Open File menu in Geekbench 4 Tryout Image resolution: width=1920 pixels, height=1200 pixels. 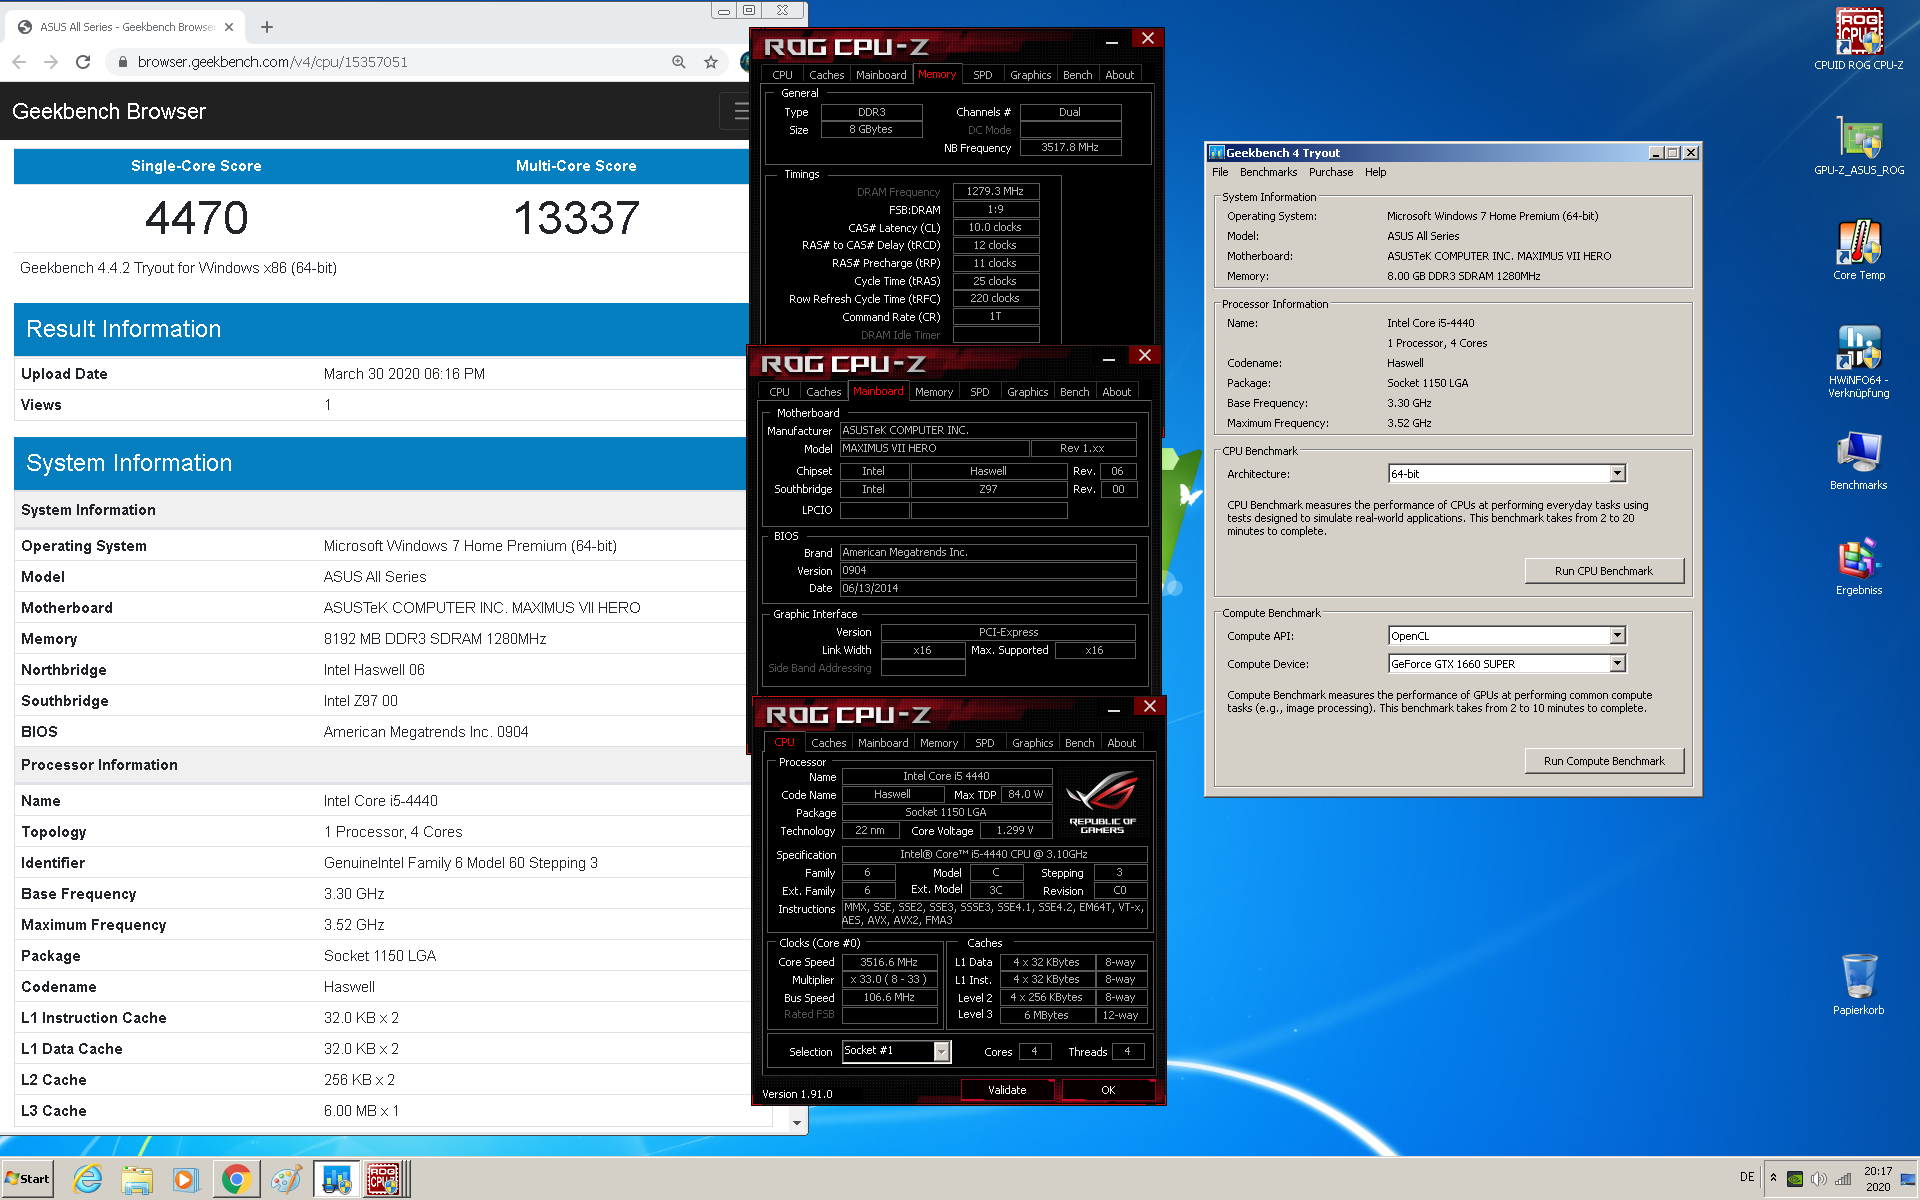pyautogui.click(x=1220, y=172)
